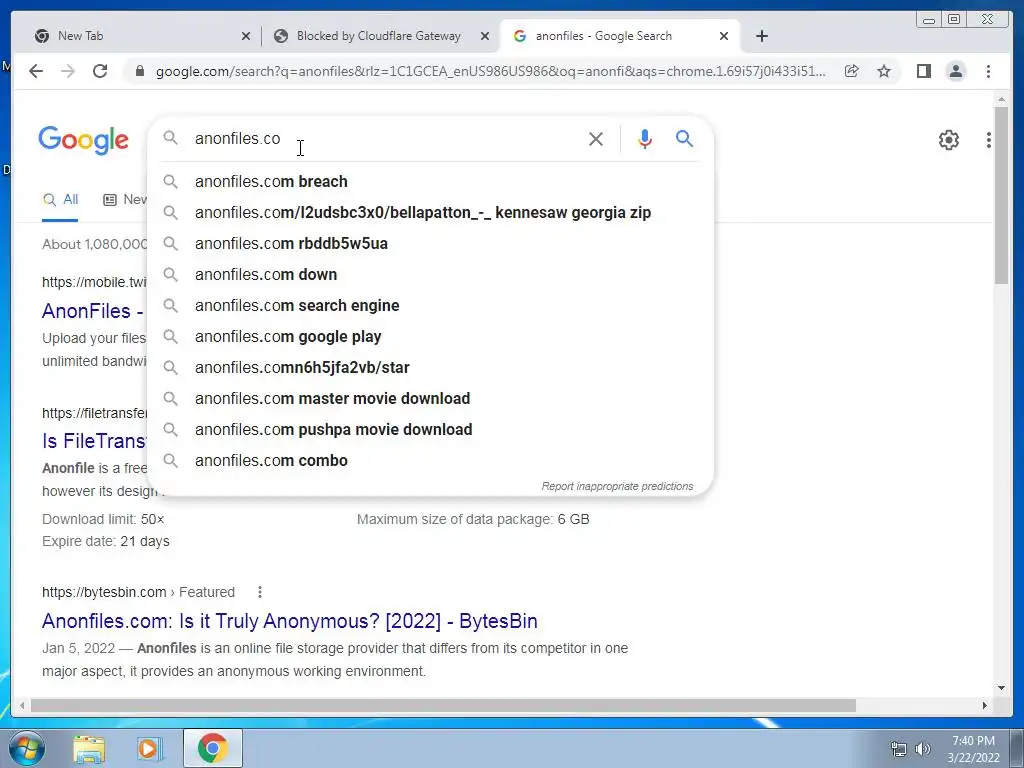
Task: Open options dots next to bytesbin.com
Action: [x=260, y=592]
